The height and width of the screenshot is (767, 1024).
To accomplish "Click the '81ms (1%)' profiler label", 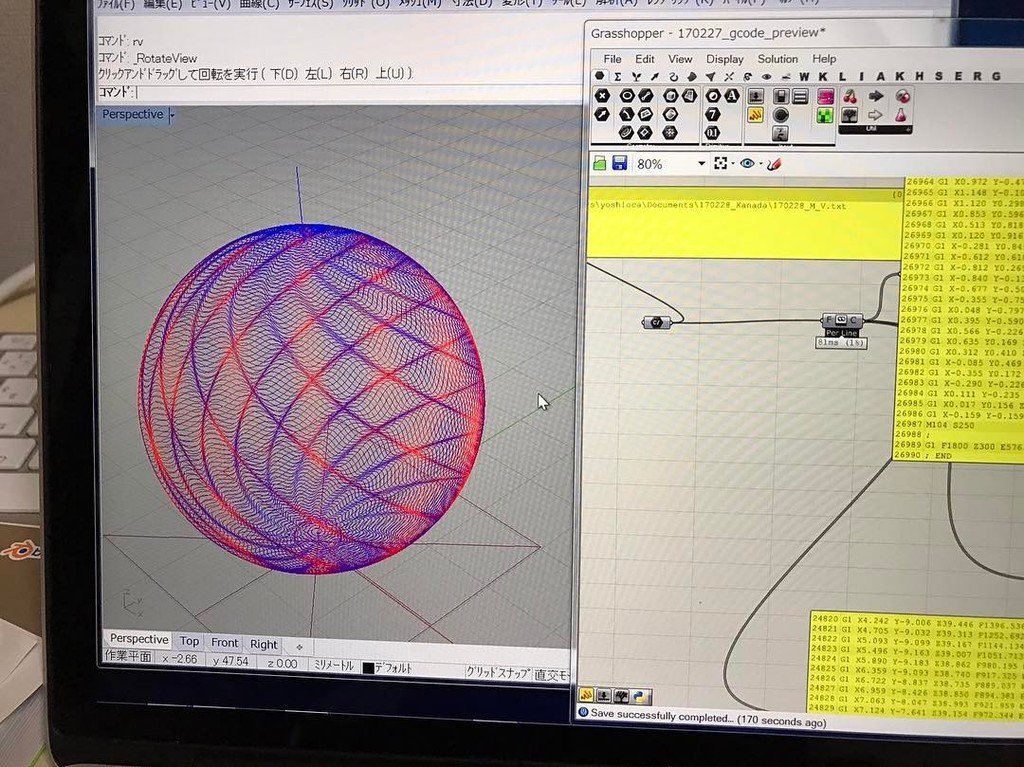I will (841, 342).
